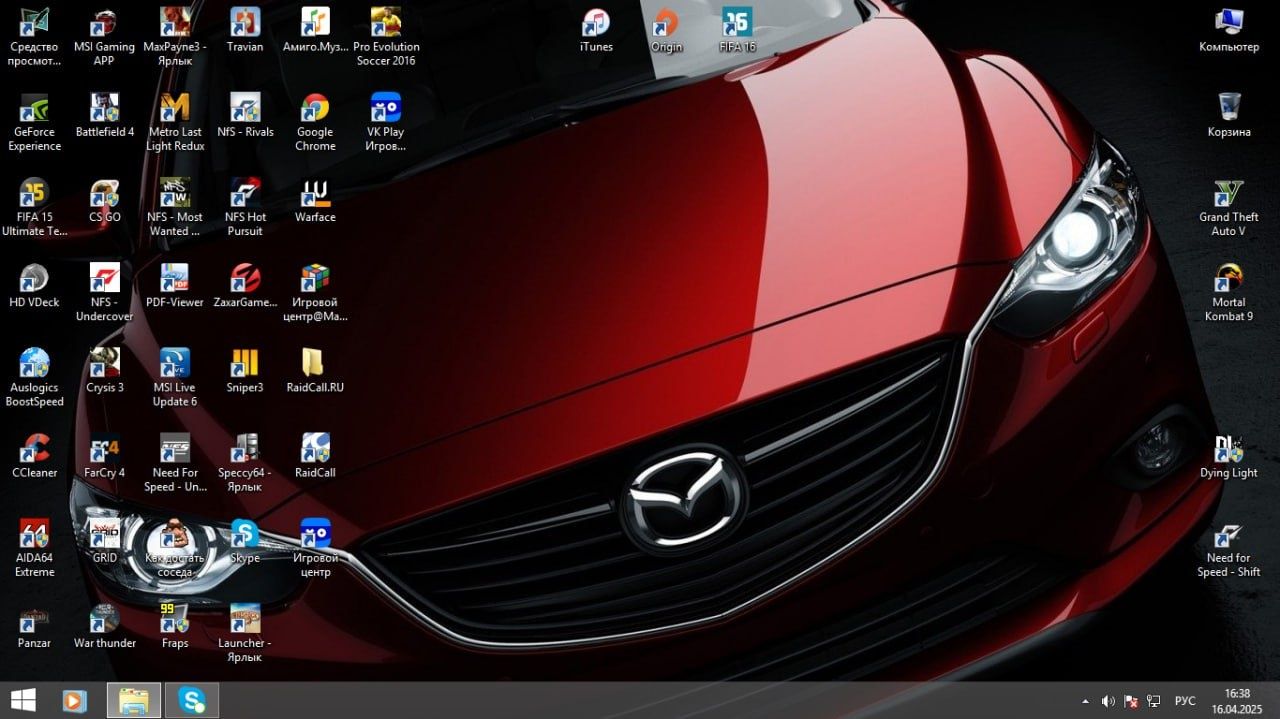
Task: Open FarCry 4 icon
Action: click(104, 455)
